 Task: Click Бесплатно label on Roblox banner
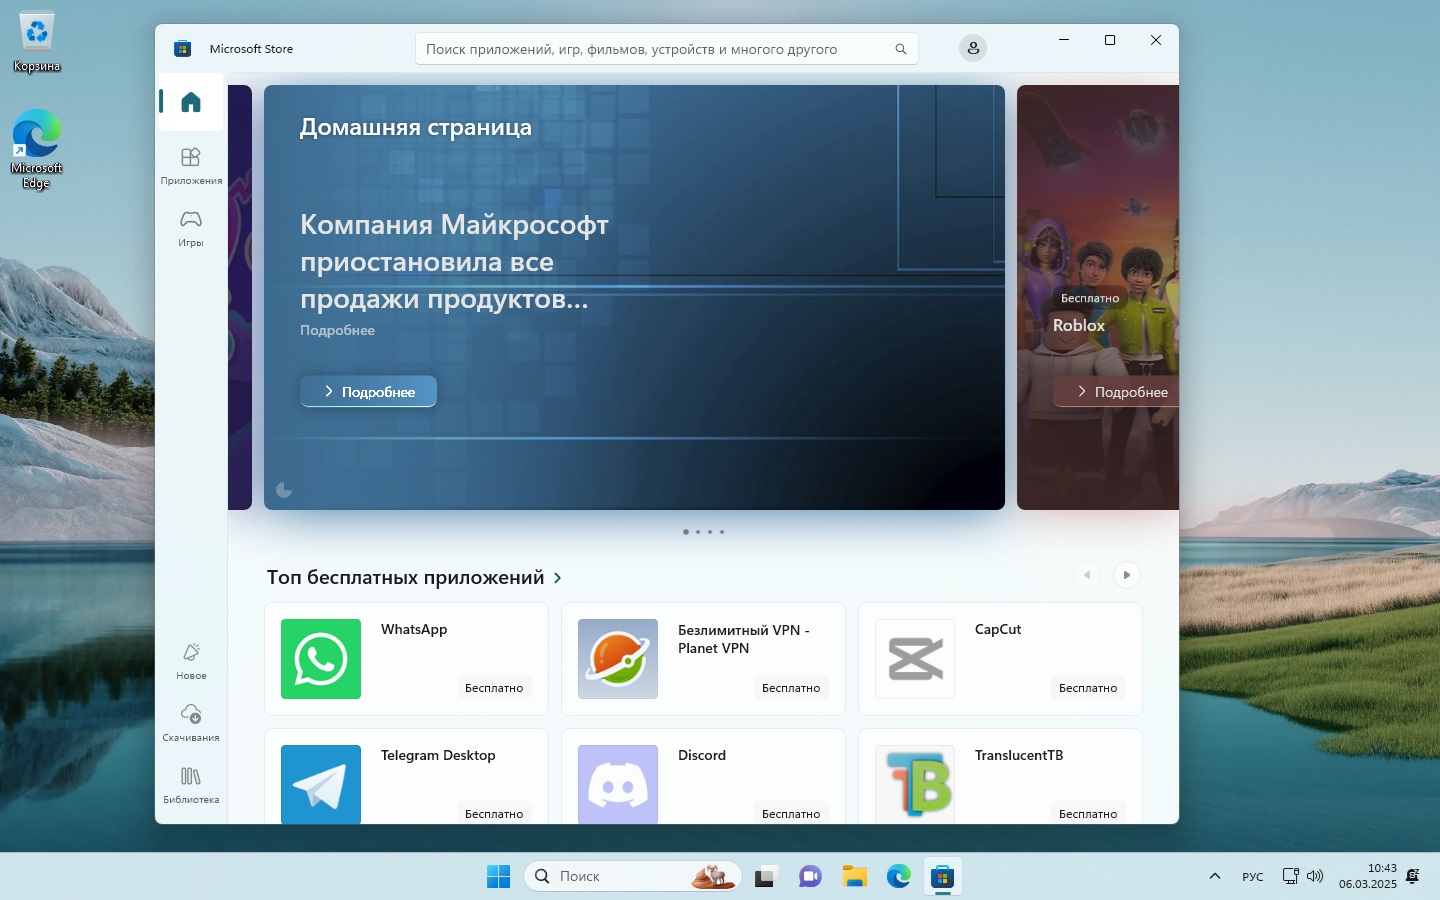click(1090, 298)
